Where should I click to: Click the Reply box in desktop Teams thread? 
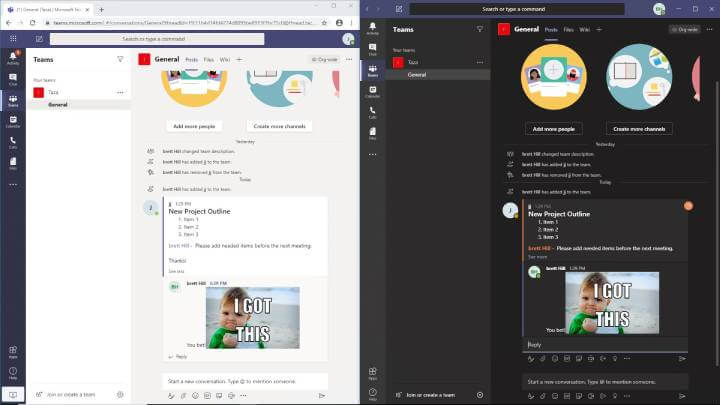[x=605, y=345]
